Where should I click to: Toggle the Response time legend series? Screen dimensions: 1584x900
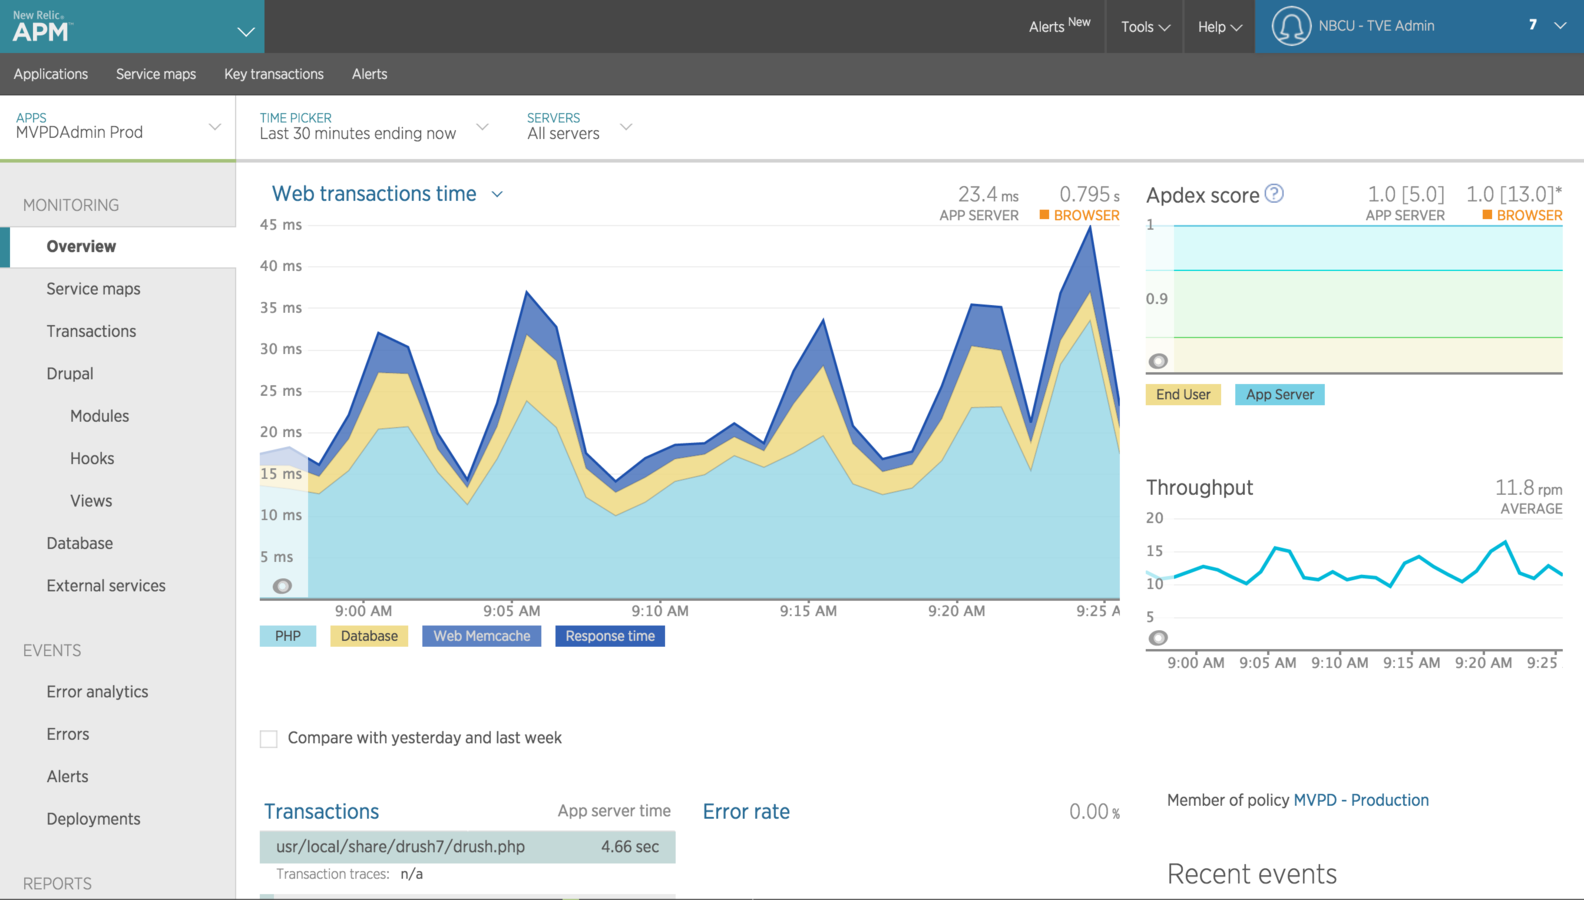point(610,636)
